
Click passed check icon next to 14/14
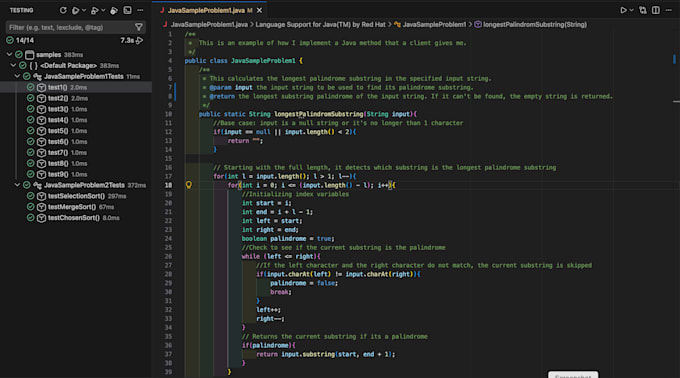click(x=10, y=40)
